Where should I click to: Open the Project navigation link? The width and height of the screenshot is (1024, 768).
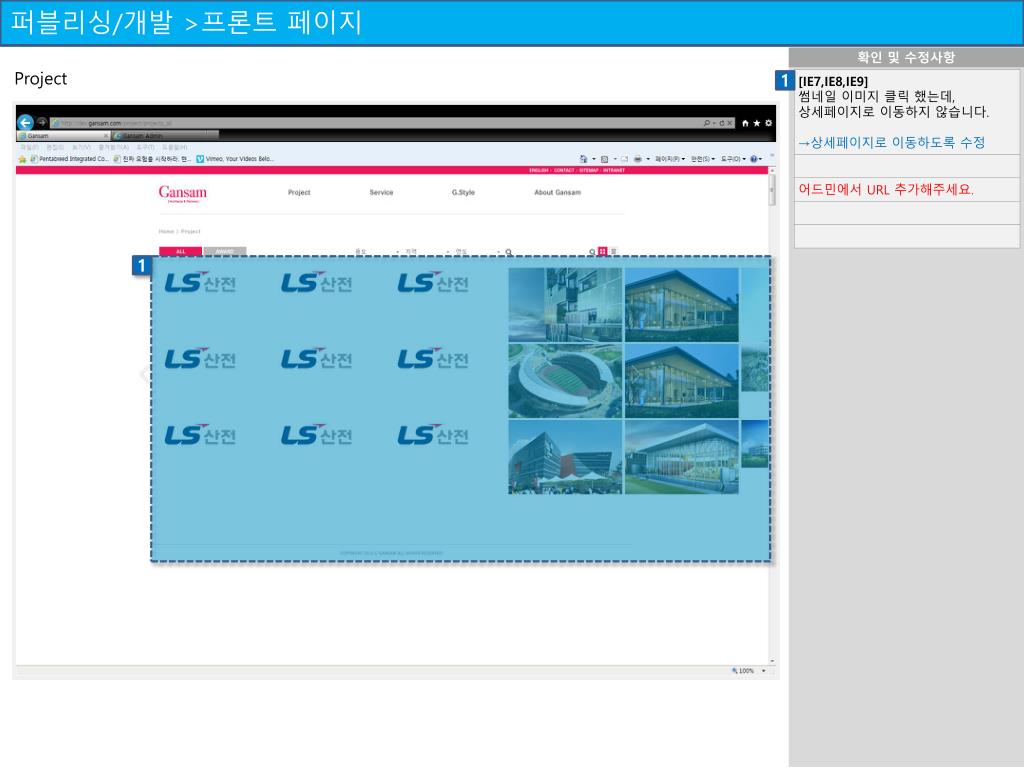point(299,193)
